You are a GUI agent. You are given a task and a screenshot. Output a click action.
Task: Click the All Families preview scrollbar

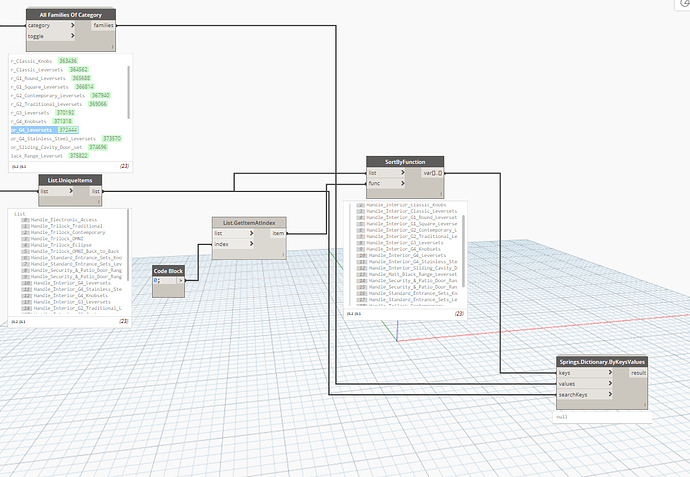coord(128,92)
